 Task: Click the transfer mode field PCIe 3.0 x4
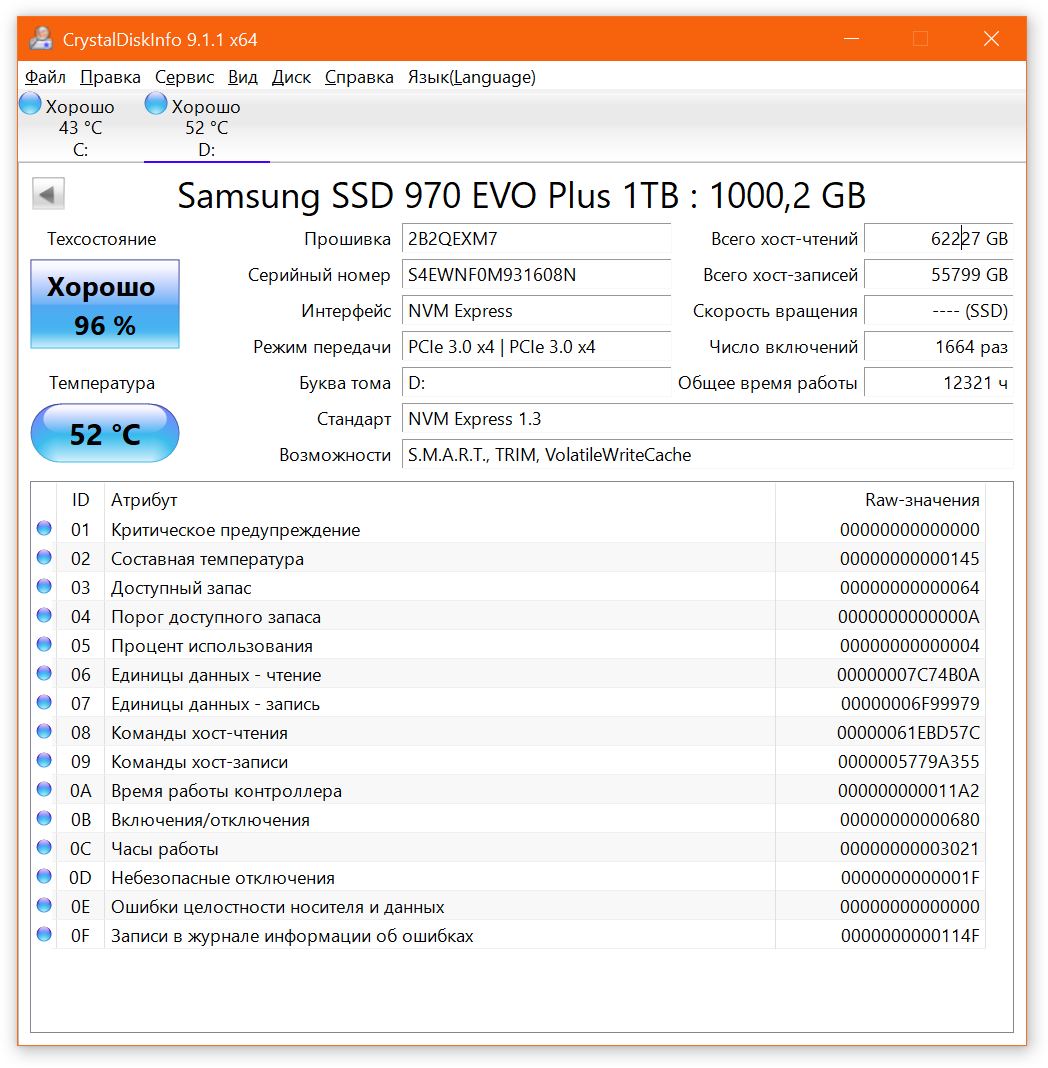click(537, 347)
